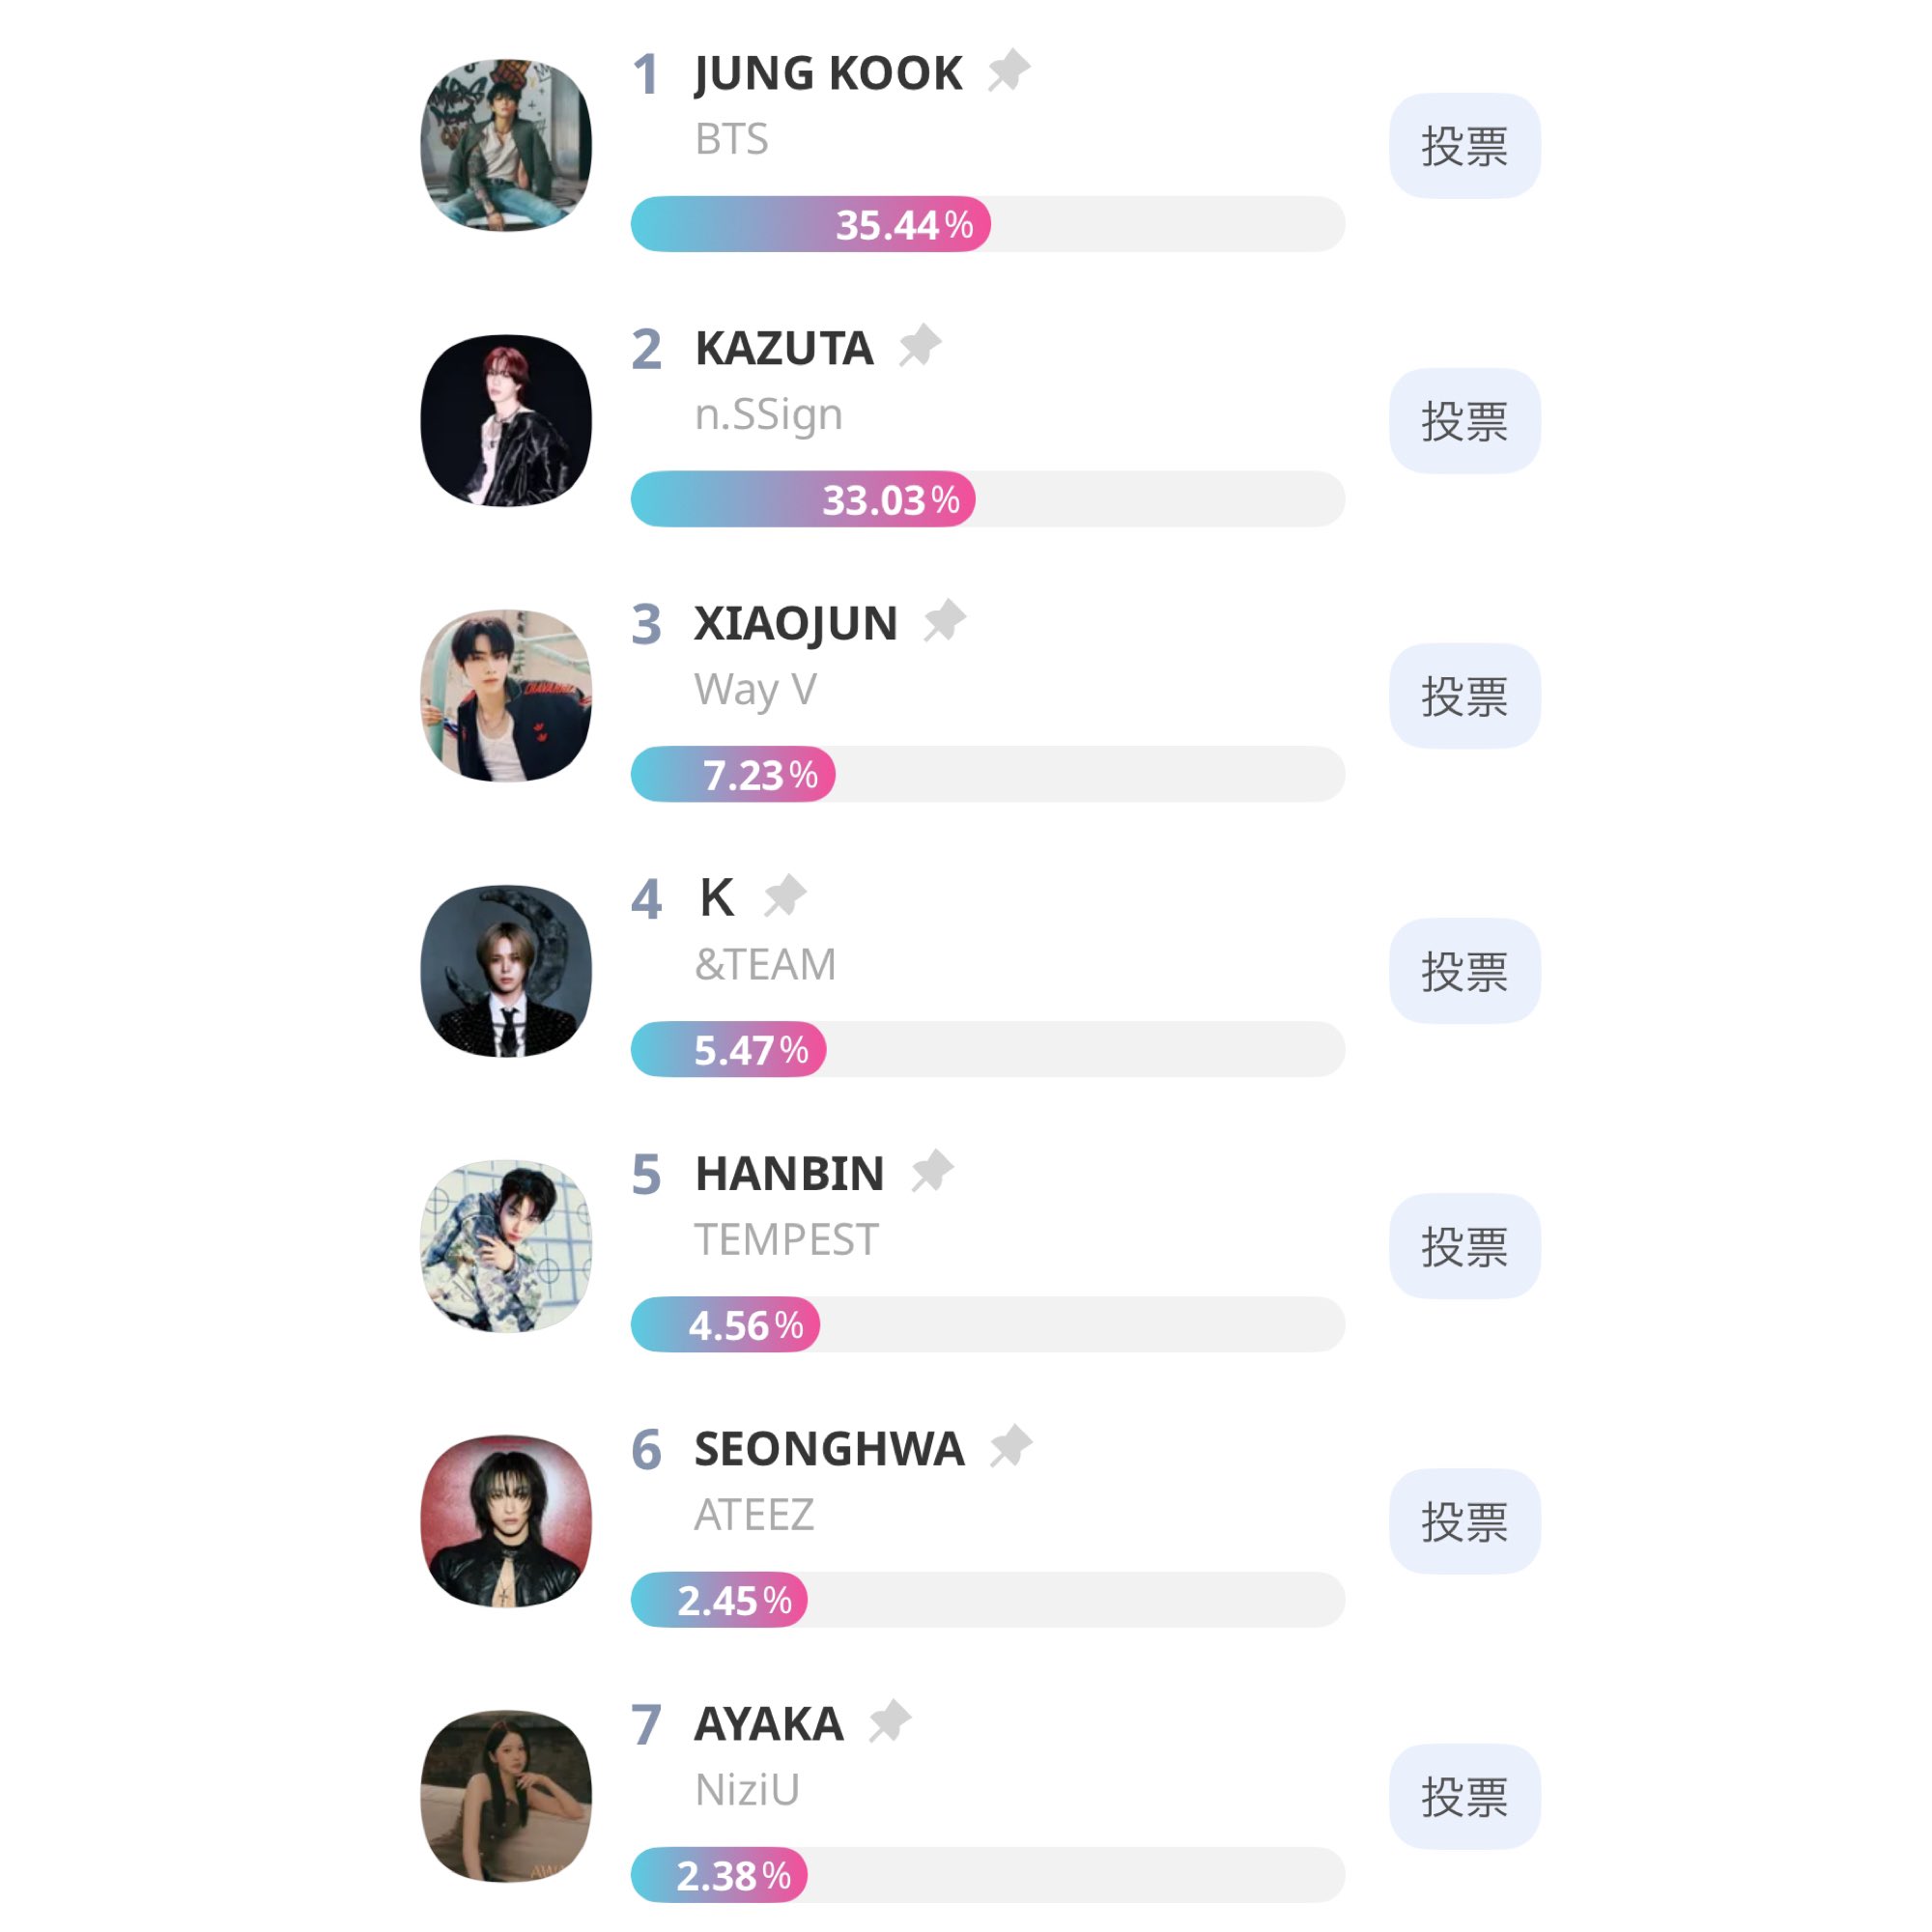This screenshot has height=1932, width=1932.
Task: Pin the &TEAM member K
Action: point(784,896)
